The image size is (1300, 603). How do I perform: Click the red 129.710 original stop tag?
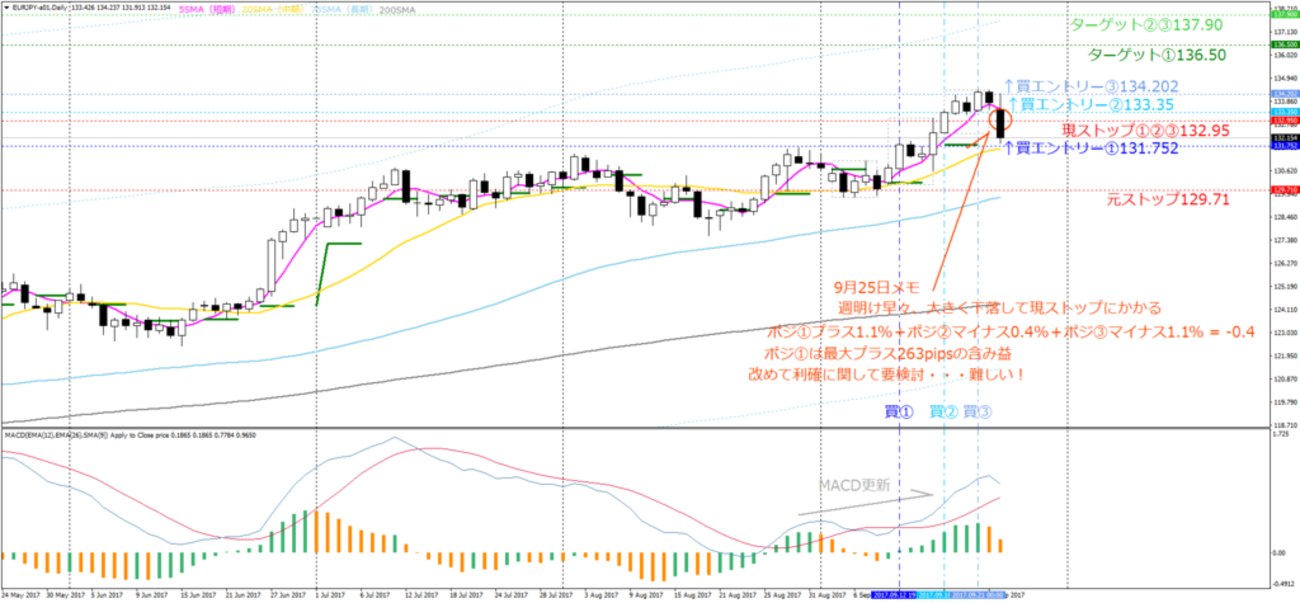coord(1285,189)
